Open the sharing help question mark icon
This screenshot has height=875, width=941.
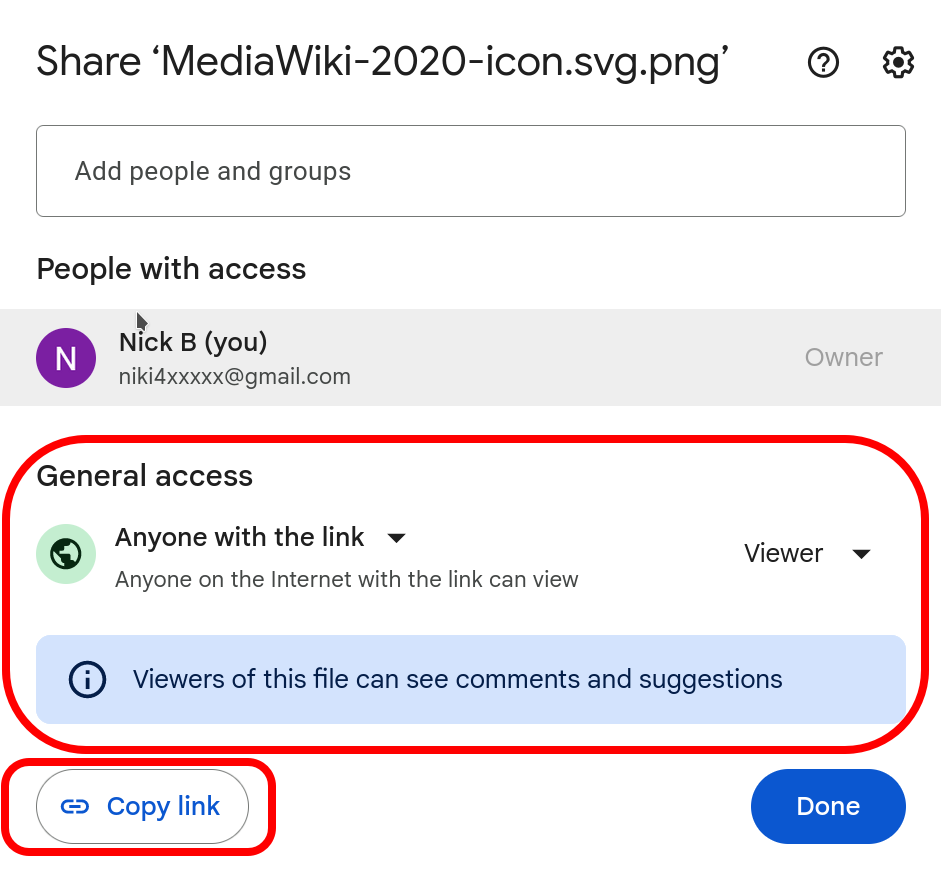point(823,63)
